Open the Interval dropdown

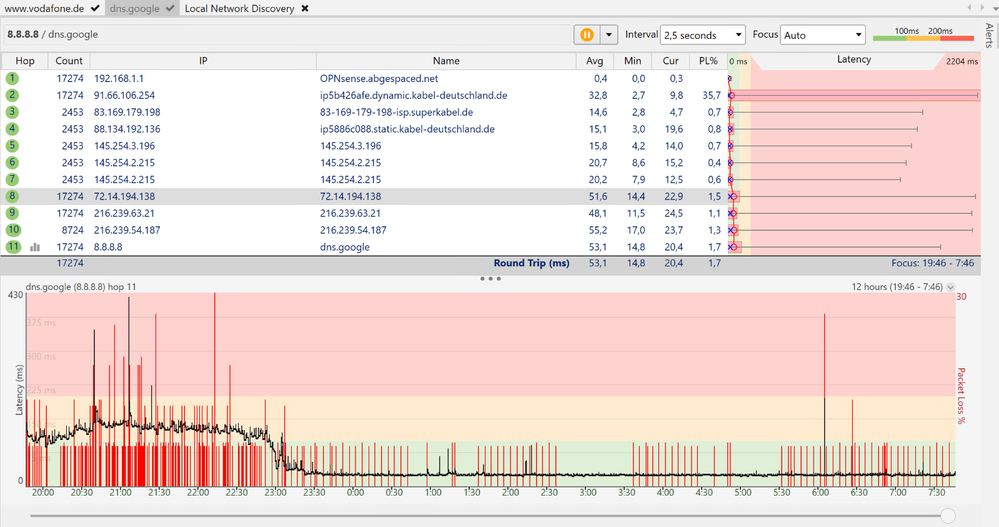click(x=702, y=35)
